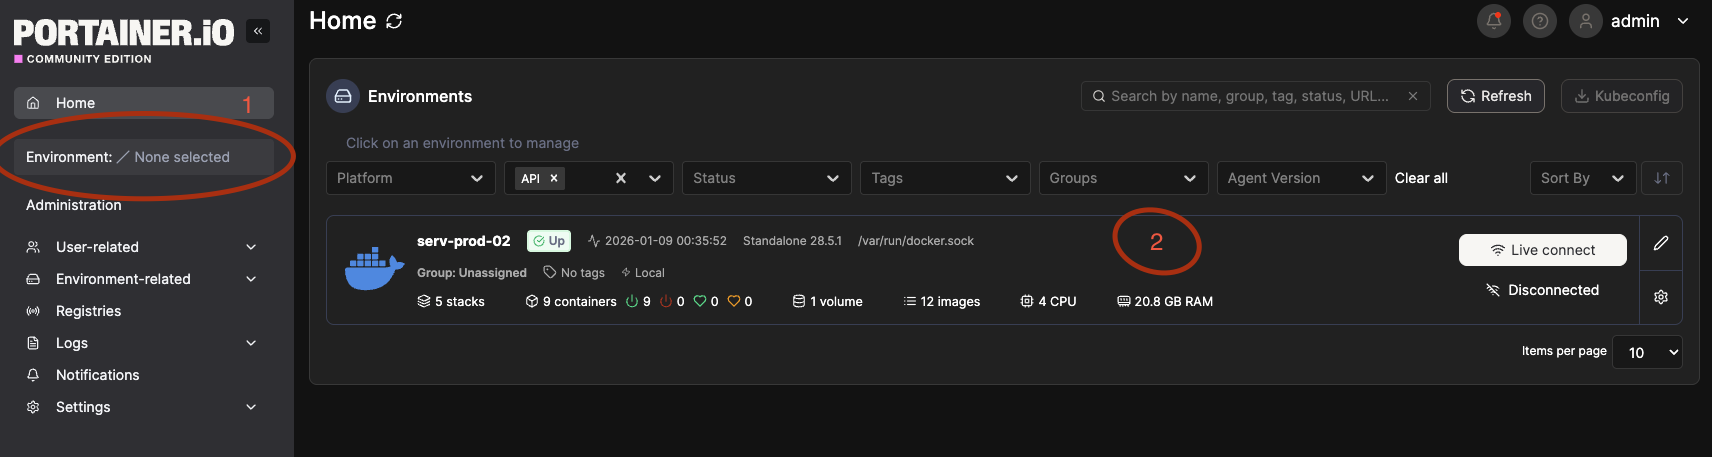
Task: Click Environment: None selected label
Action: point(144,157)
